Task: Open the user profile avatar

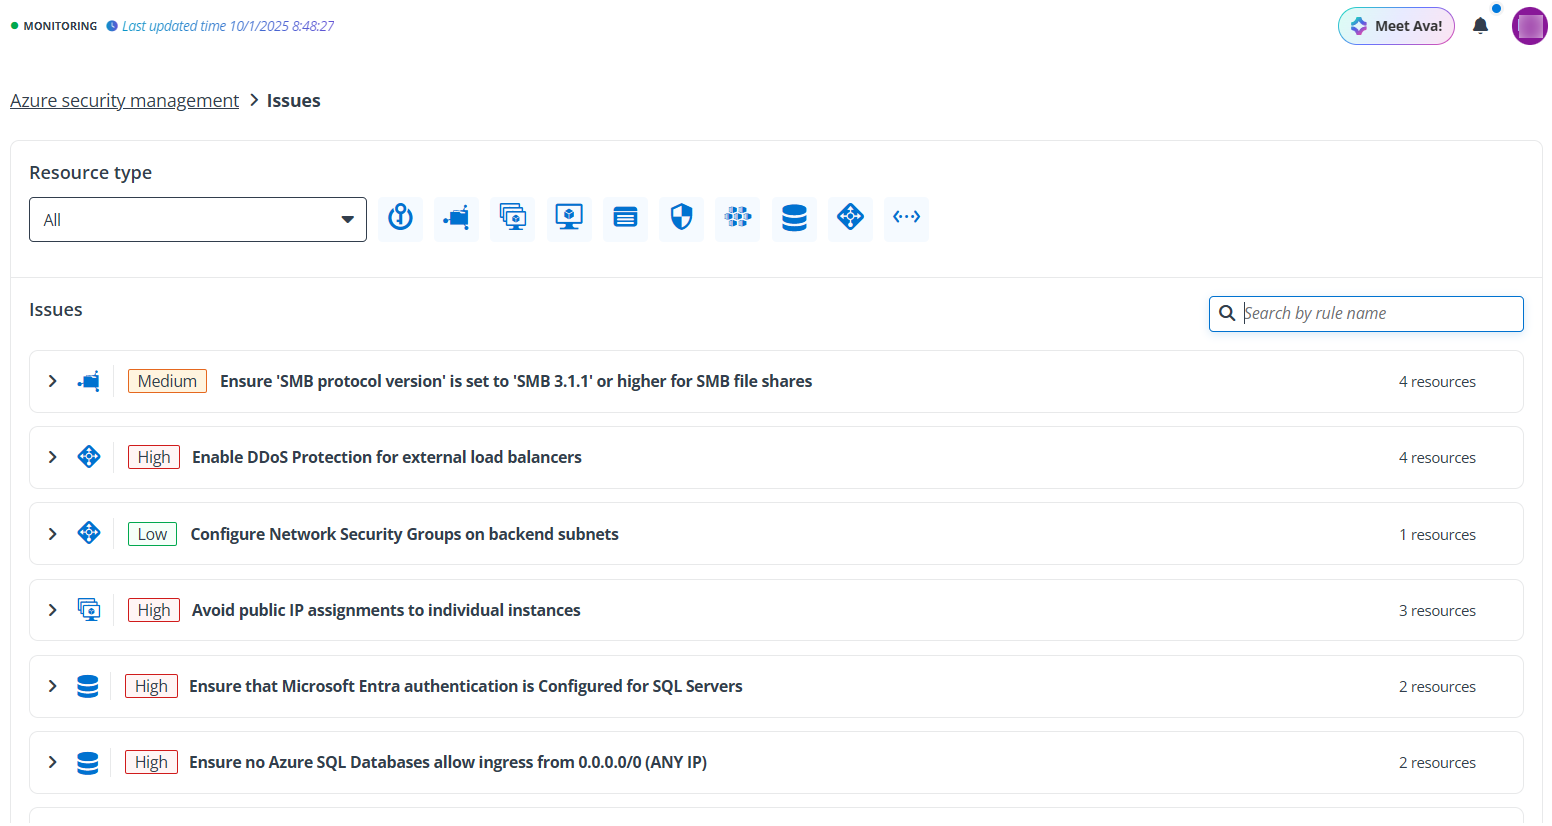Action: tap(1529, 26)
